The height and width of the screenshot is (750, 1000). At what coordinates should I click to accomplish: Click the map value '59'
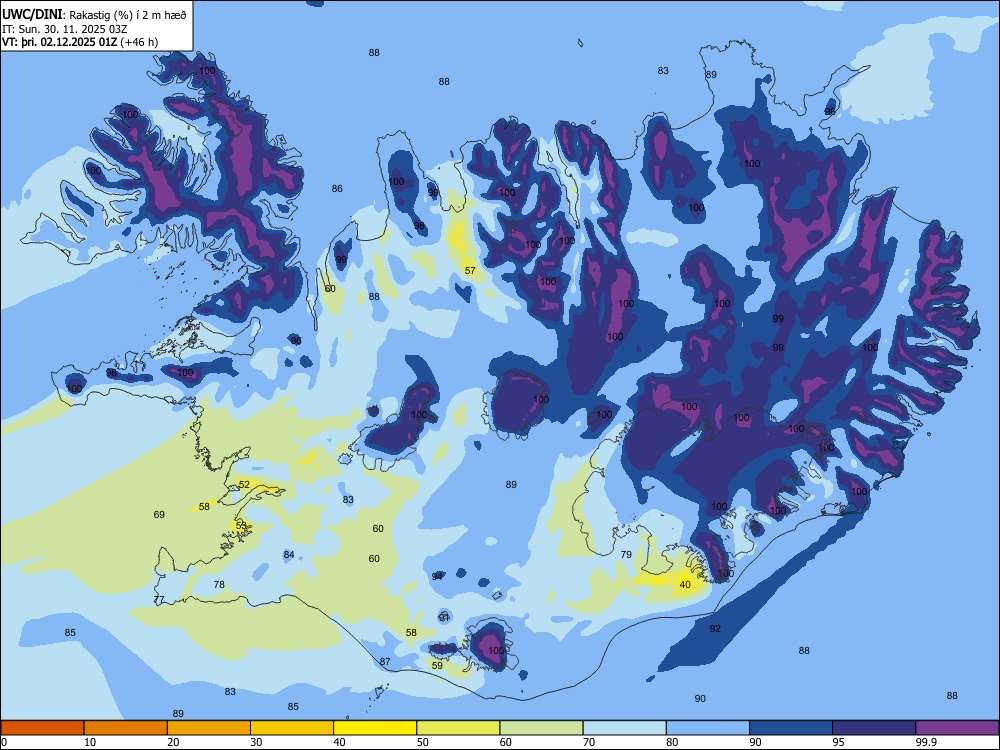click(437, 665)
